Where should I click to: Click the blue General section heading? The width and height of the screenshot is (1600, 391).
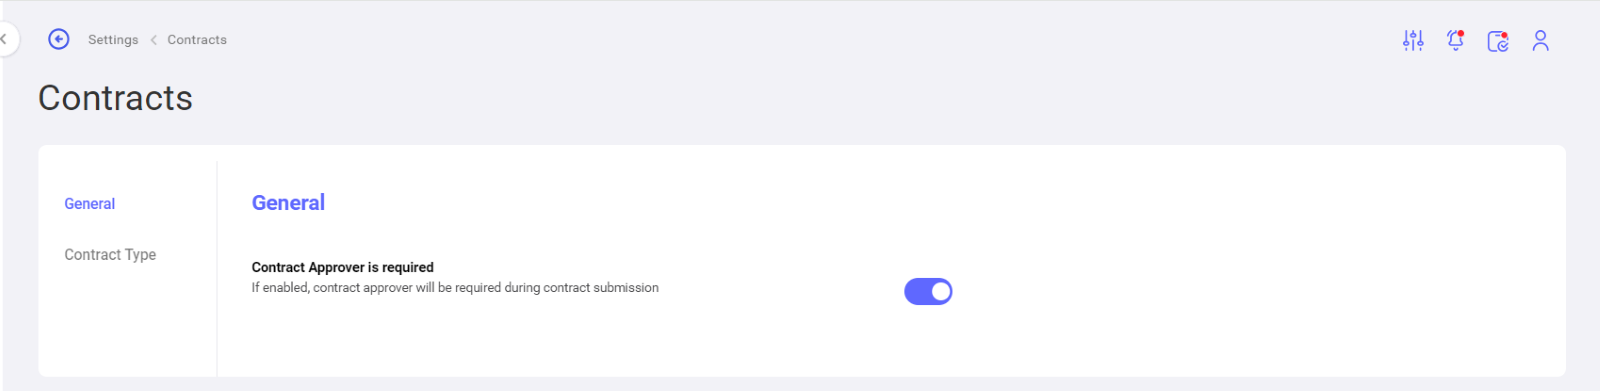point(288,203)
